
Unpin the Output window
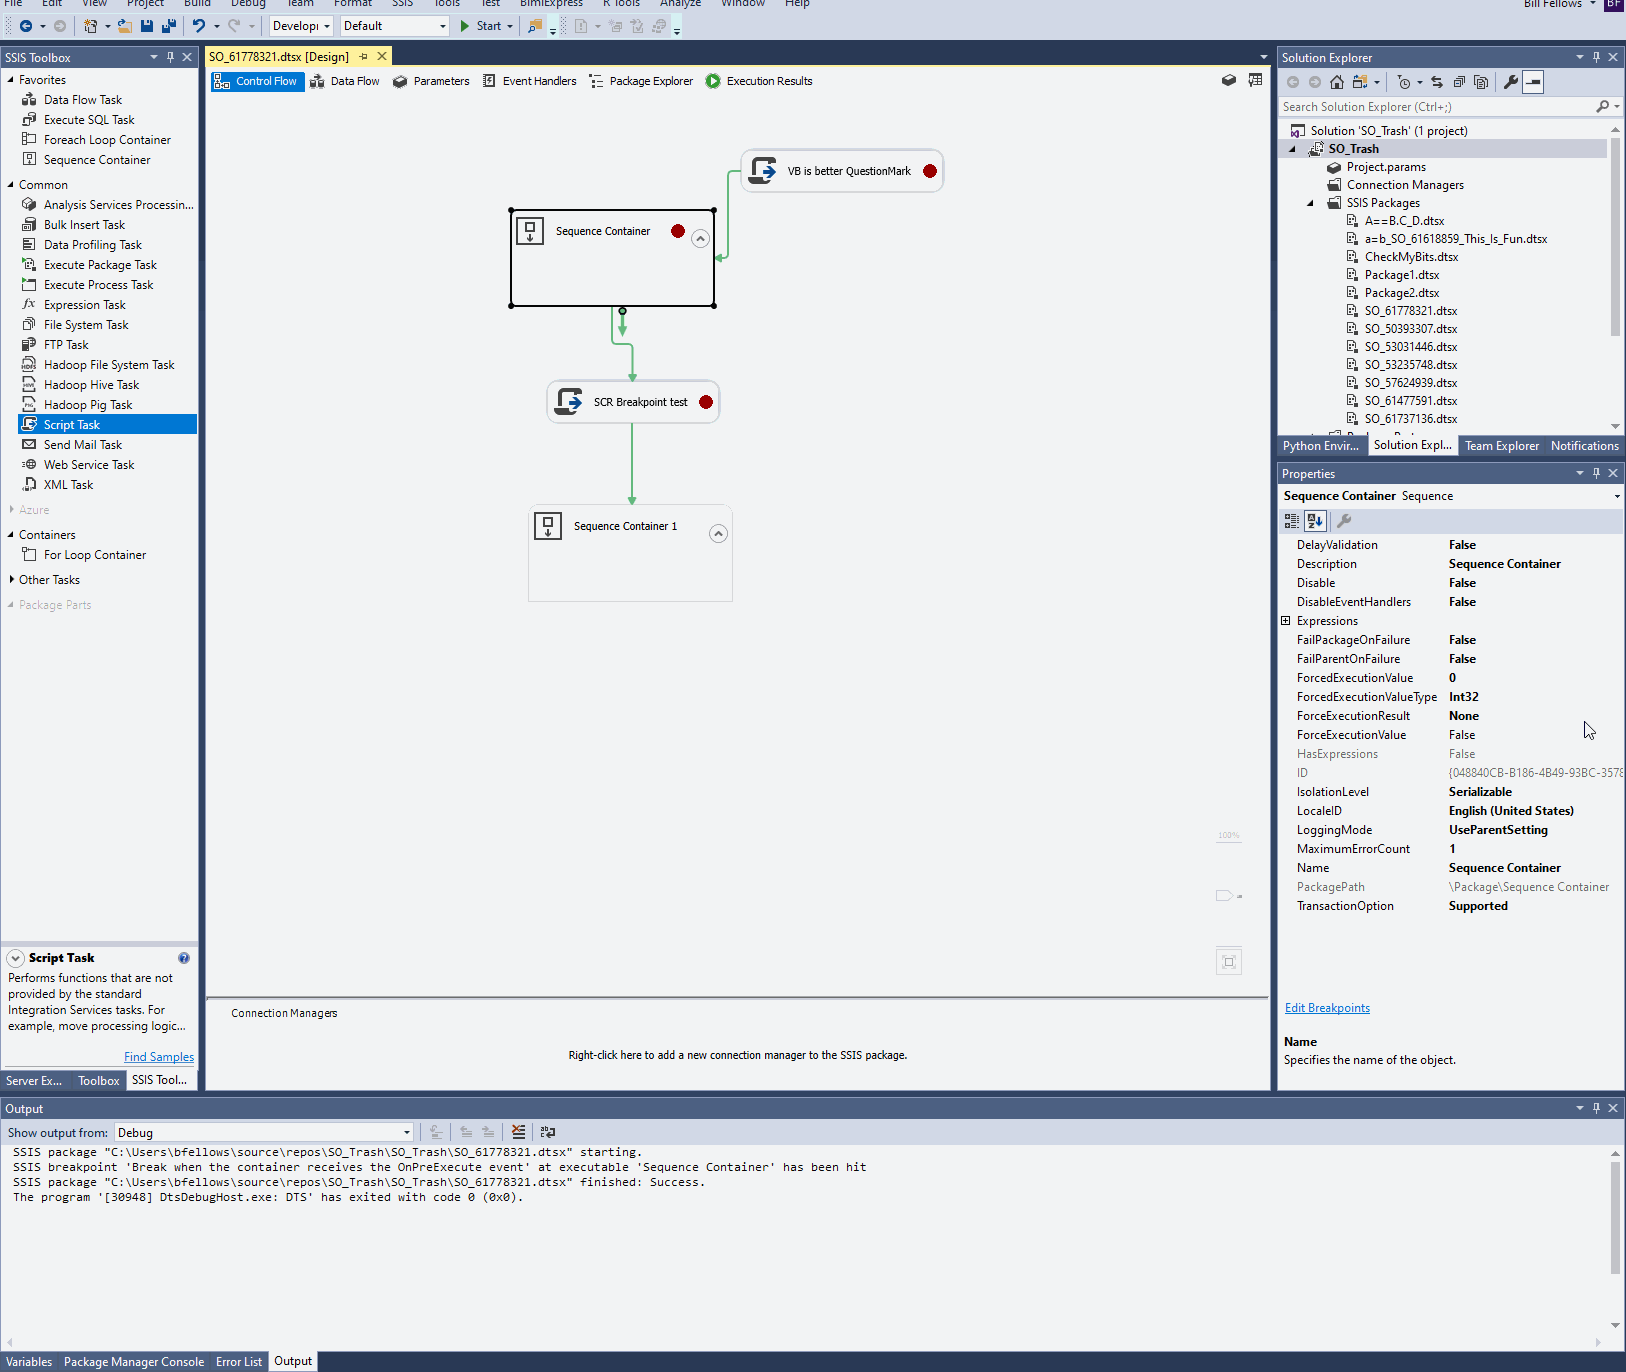point(1596,1108)
